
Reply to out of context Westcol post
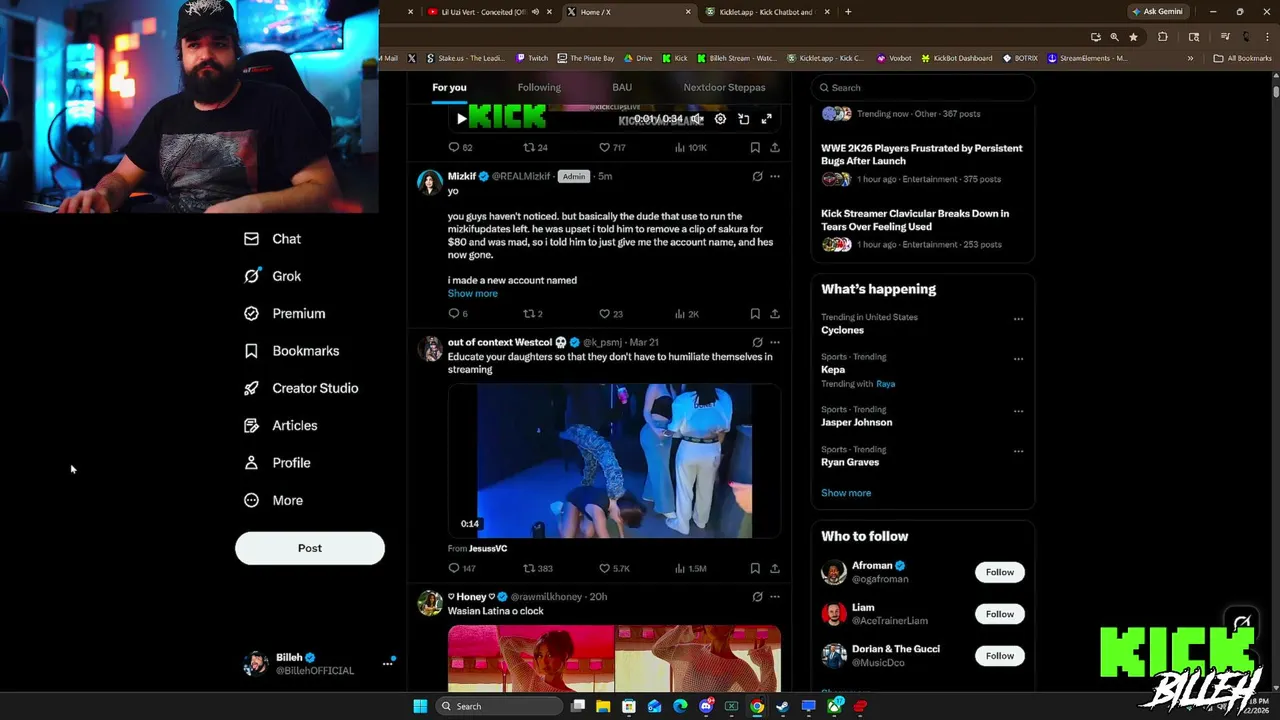[x=453, y=568]
